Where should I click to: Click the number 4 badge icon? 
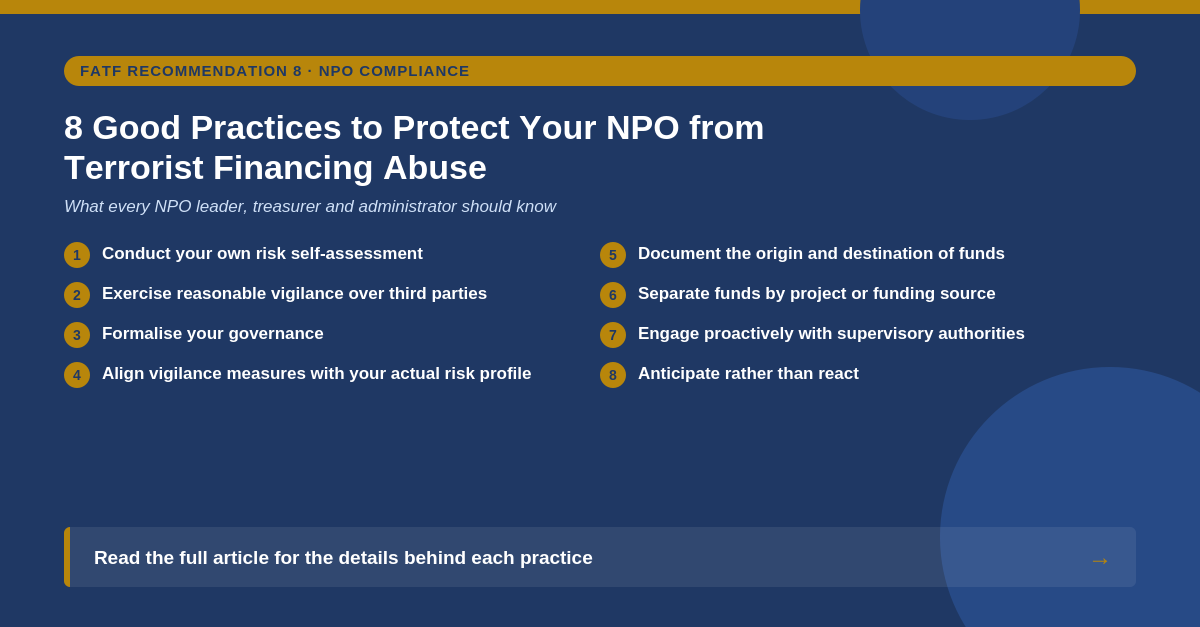(x=77, y=375)
